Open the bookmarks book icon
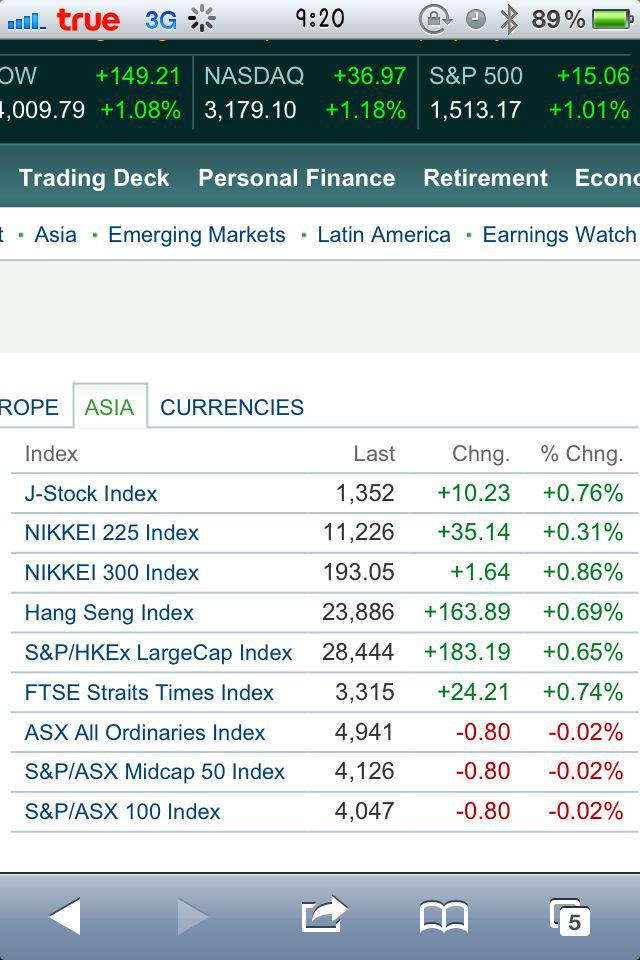The width and height of the screenshot is (640, 960). (443, 916)
